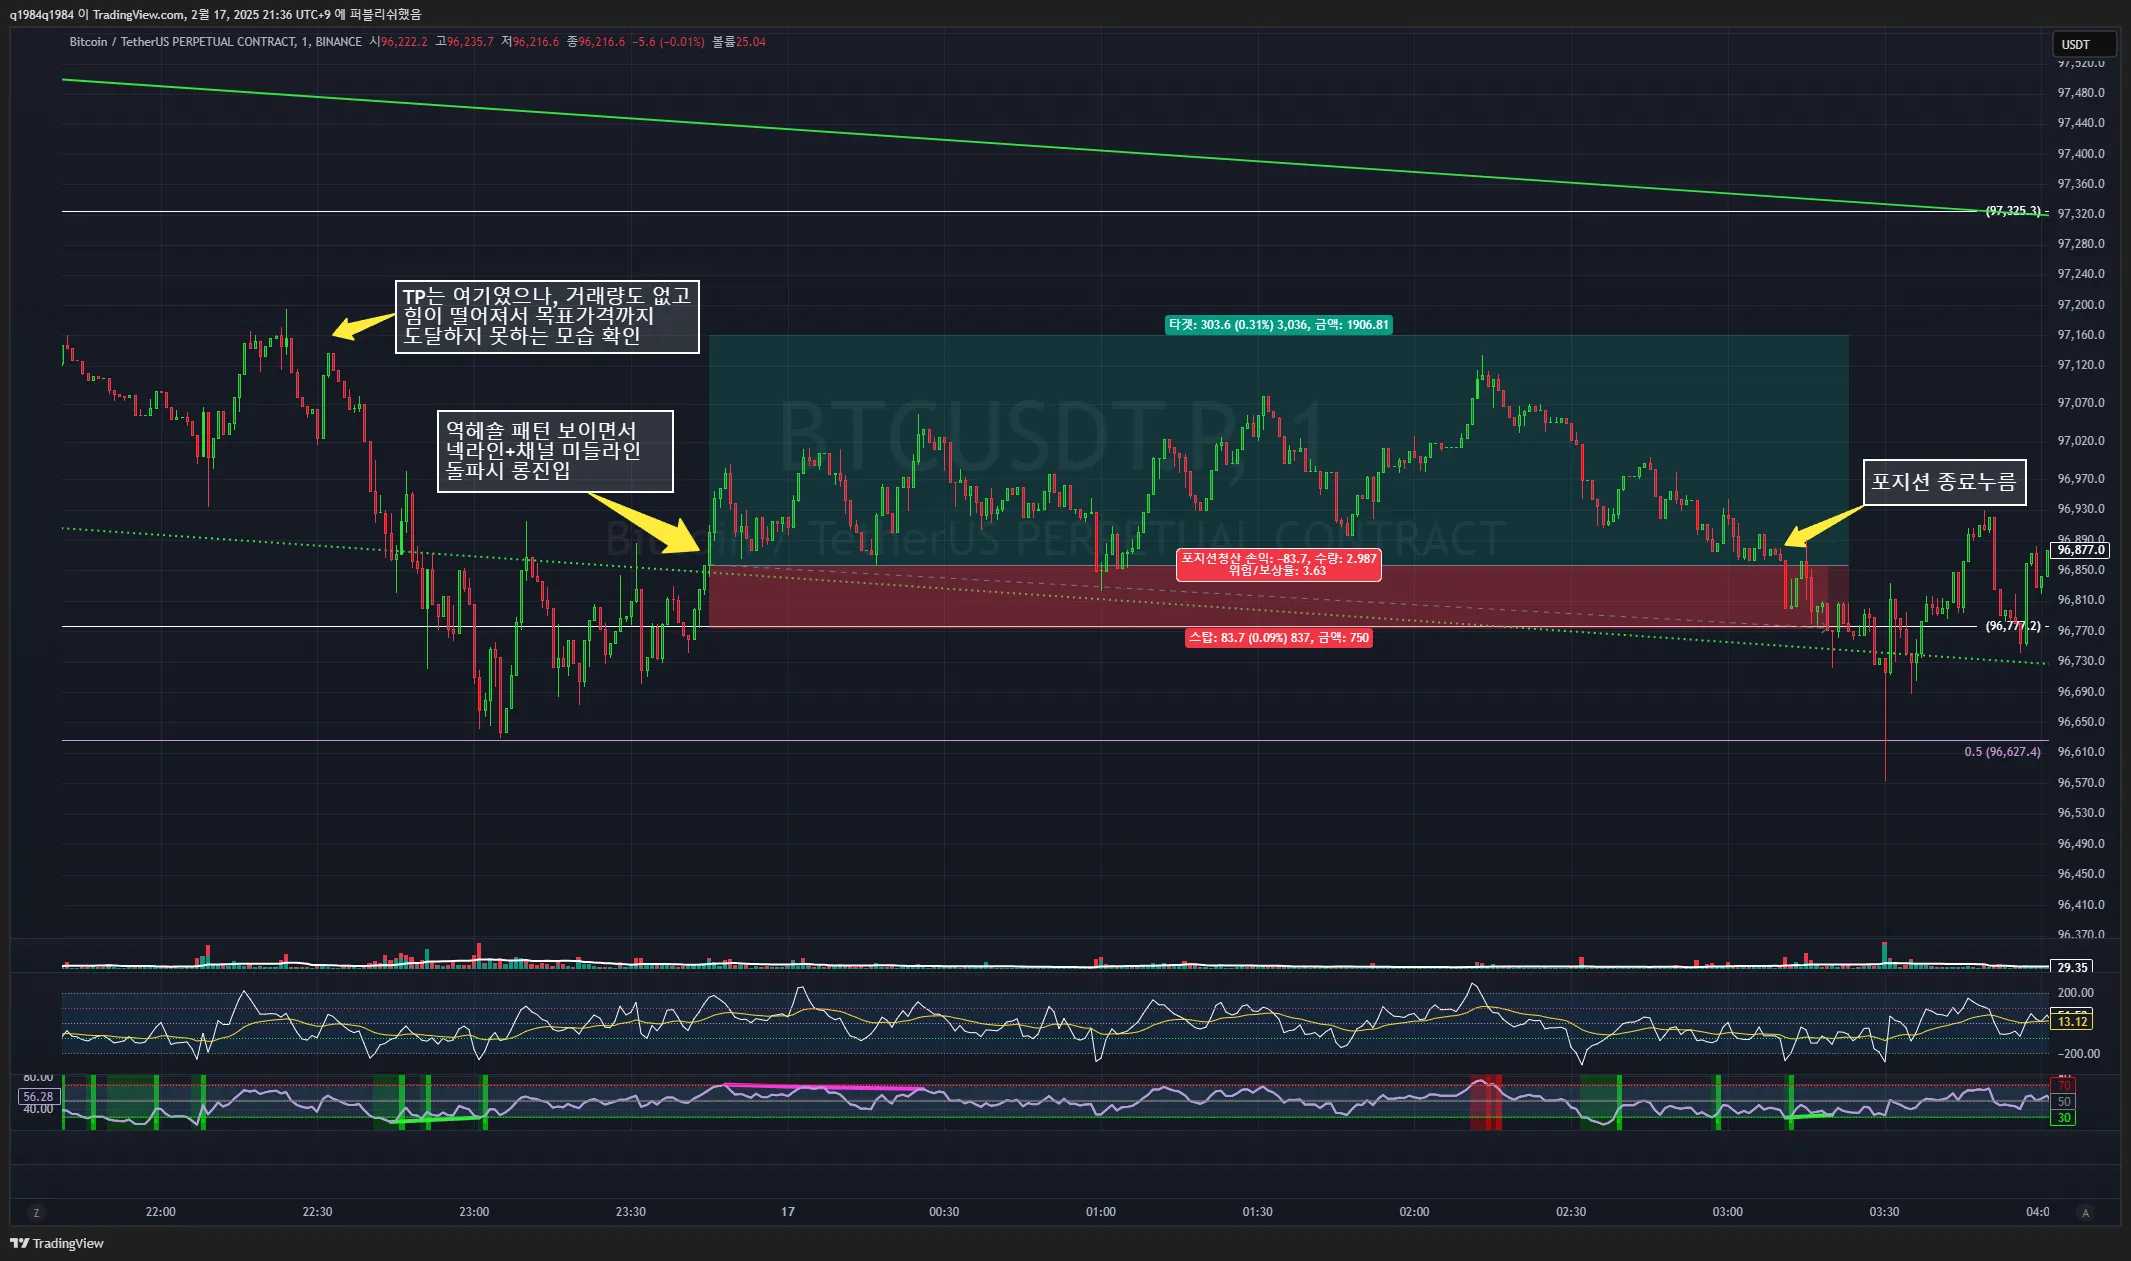Click the 96,877.0 current price label

click(x=2081, y=550)
